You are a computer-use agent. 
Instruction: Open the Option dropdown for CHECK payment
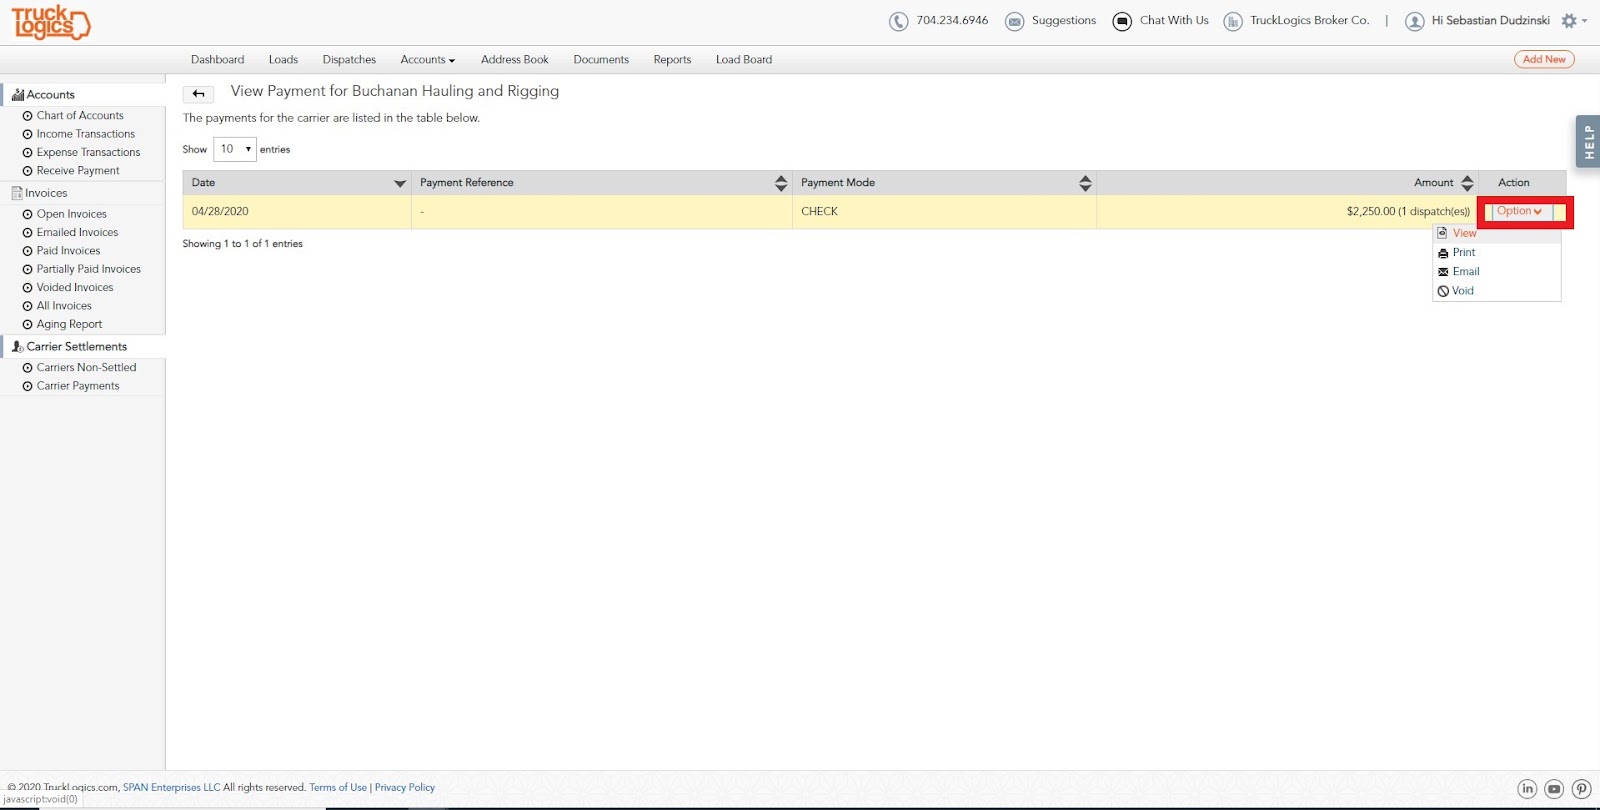point(1520,211)
